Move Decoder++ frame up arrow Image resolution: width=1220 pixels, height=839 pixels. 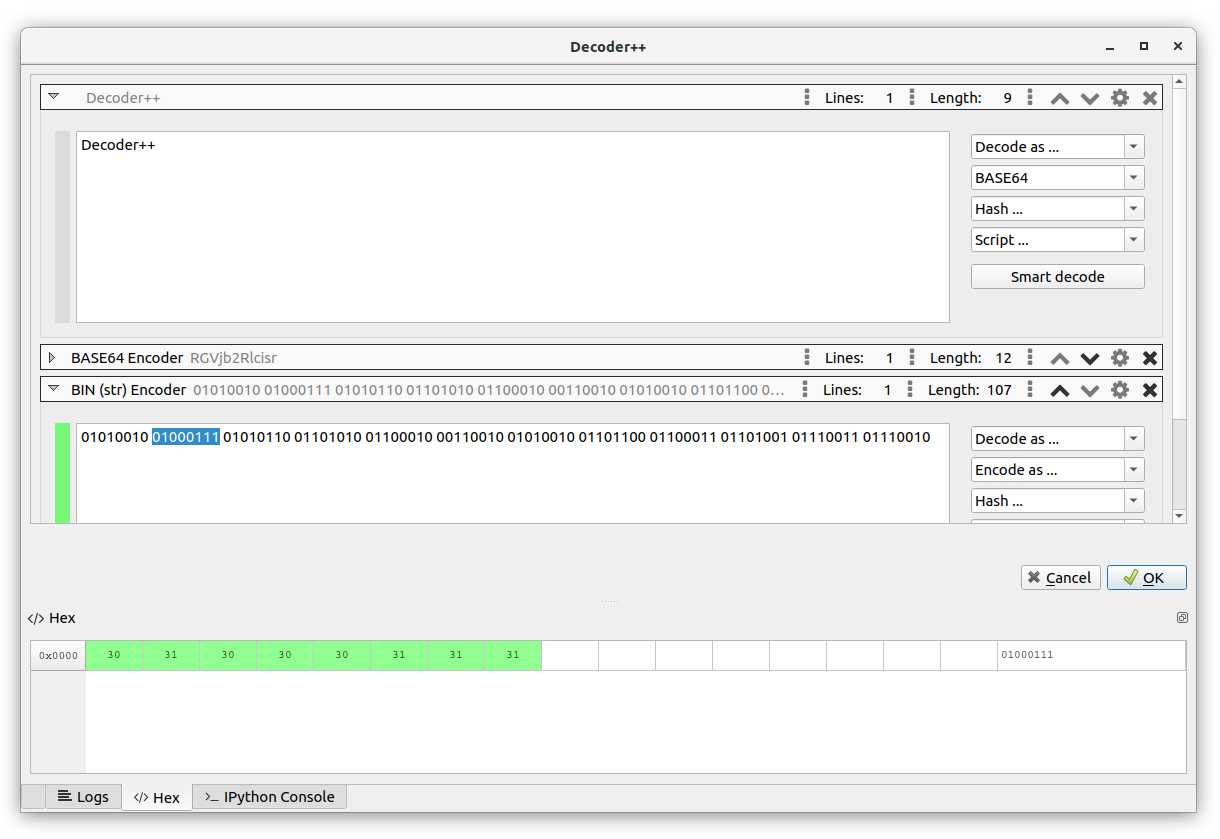[1060, 98]
